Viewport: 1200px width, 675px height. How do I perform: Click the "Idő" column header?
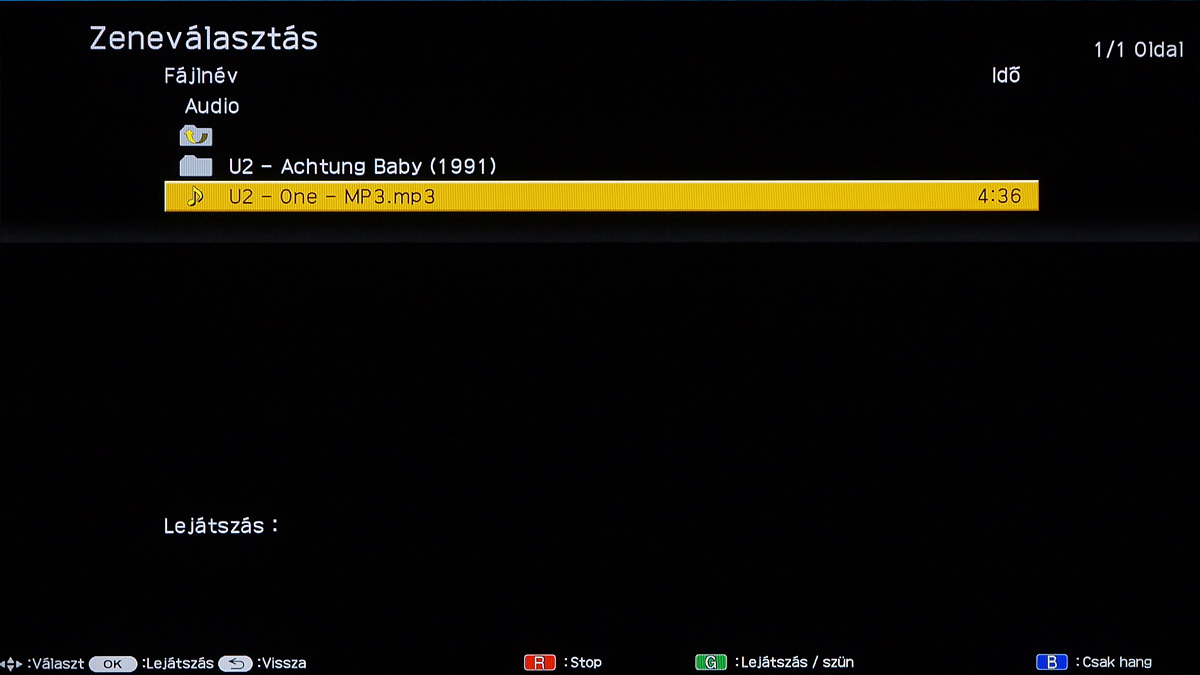(x=1005, y=76)
